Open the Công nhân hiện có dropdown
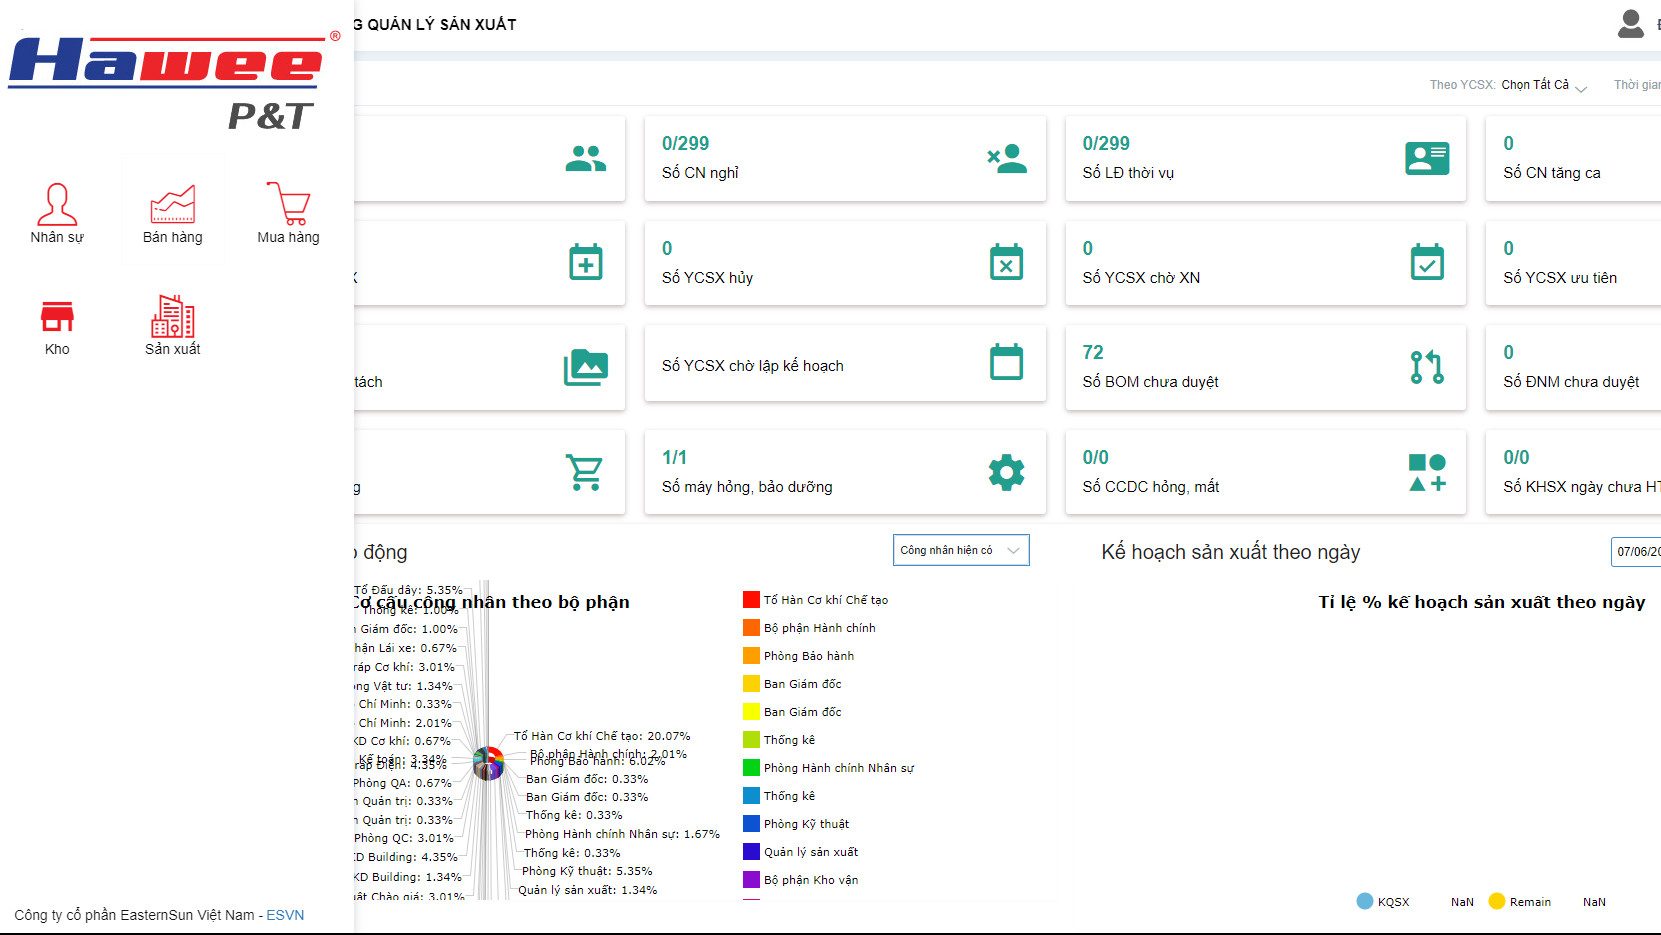This screenshot has height=935, width=1661. (x=960, y=550)
